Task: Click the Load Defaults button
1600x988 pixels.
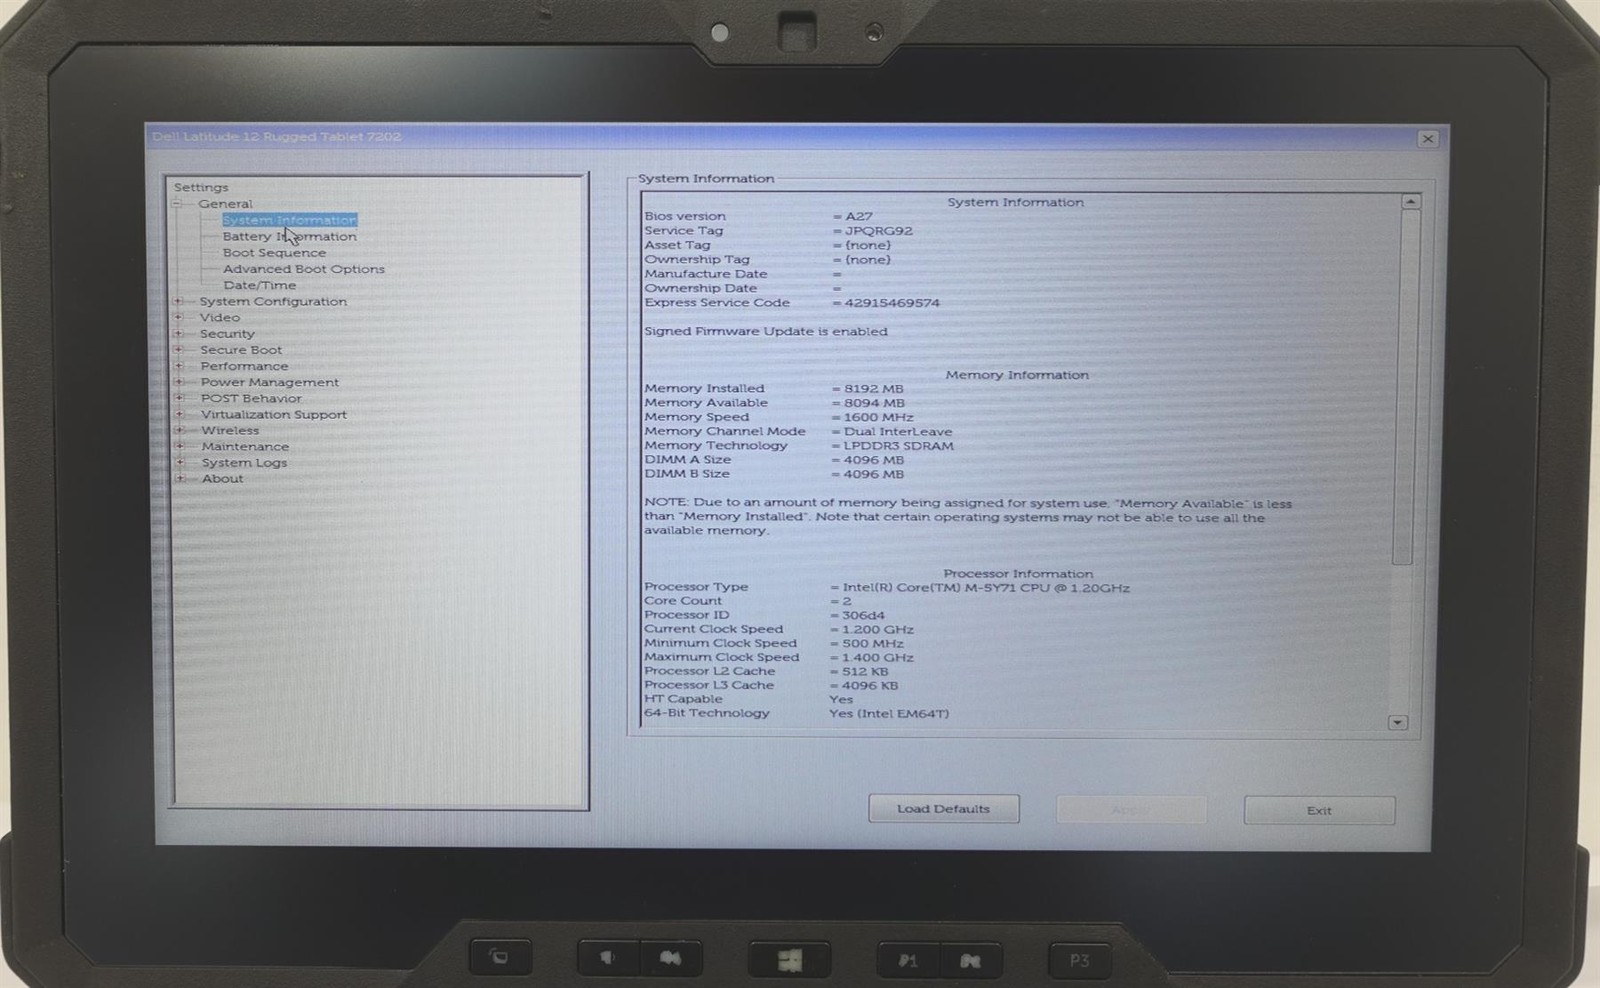Action: tap(943, 808)
